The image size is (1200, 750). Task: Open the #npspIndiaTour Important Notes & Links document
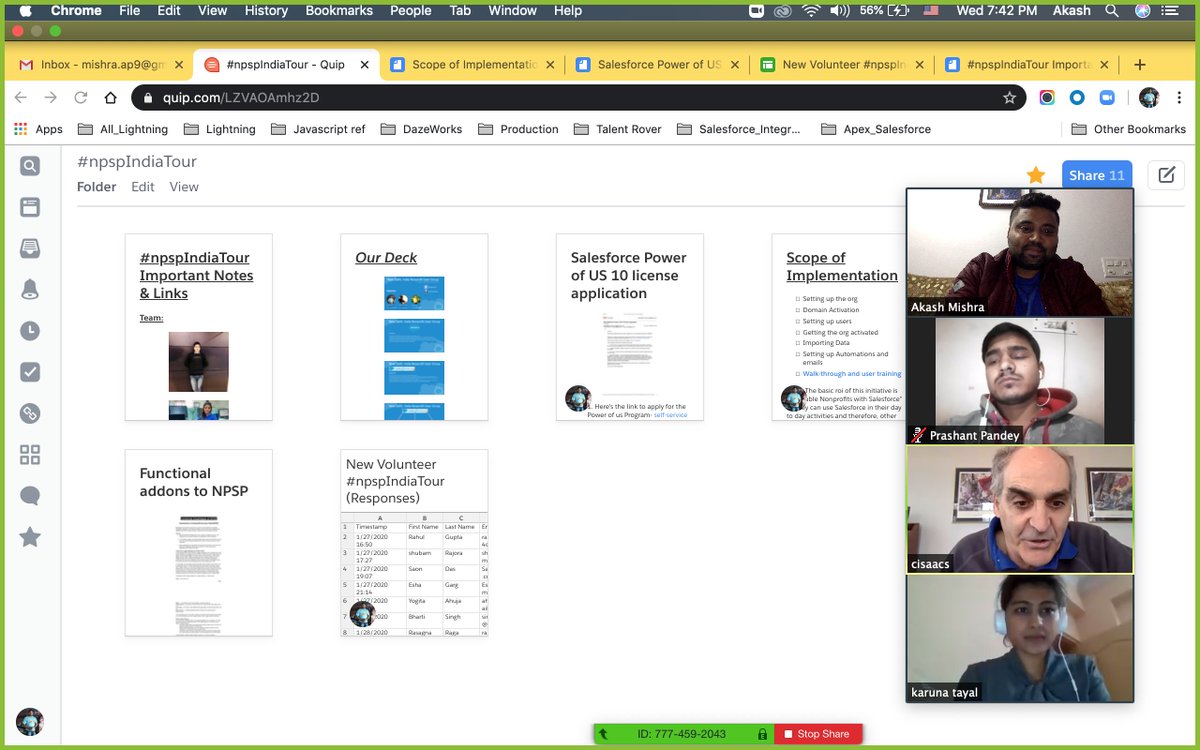(x=198, y=327)
